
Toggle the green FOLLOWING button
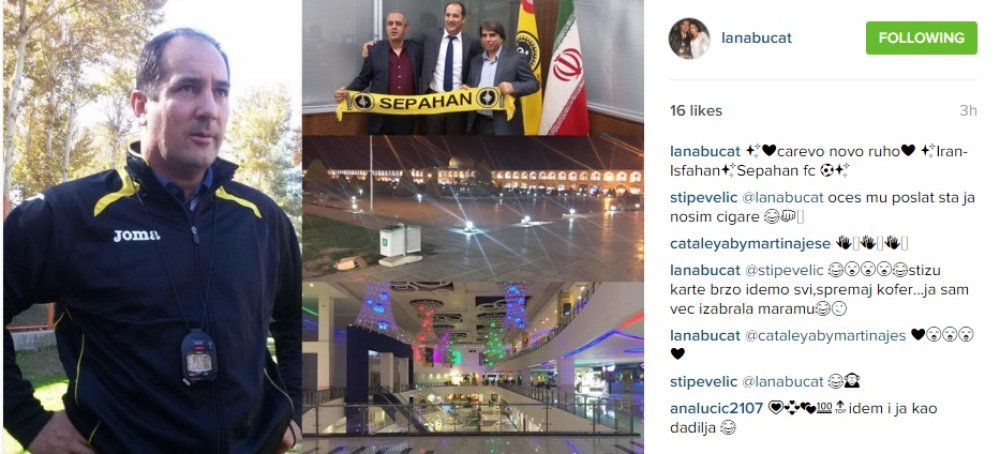(x=921, y=38)
